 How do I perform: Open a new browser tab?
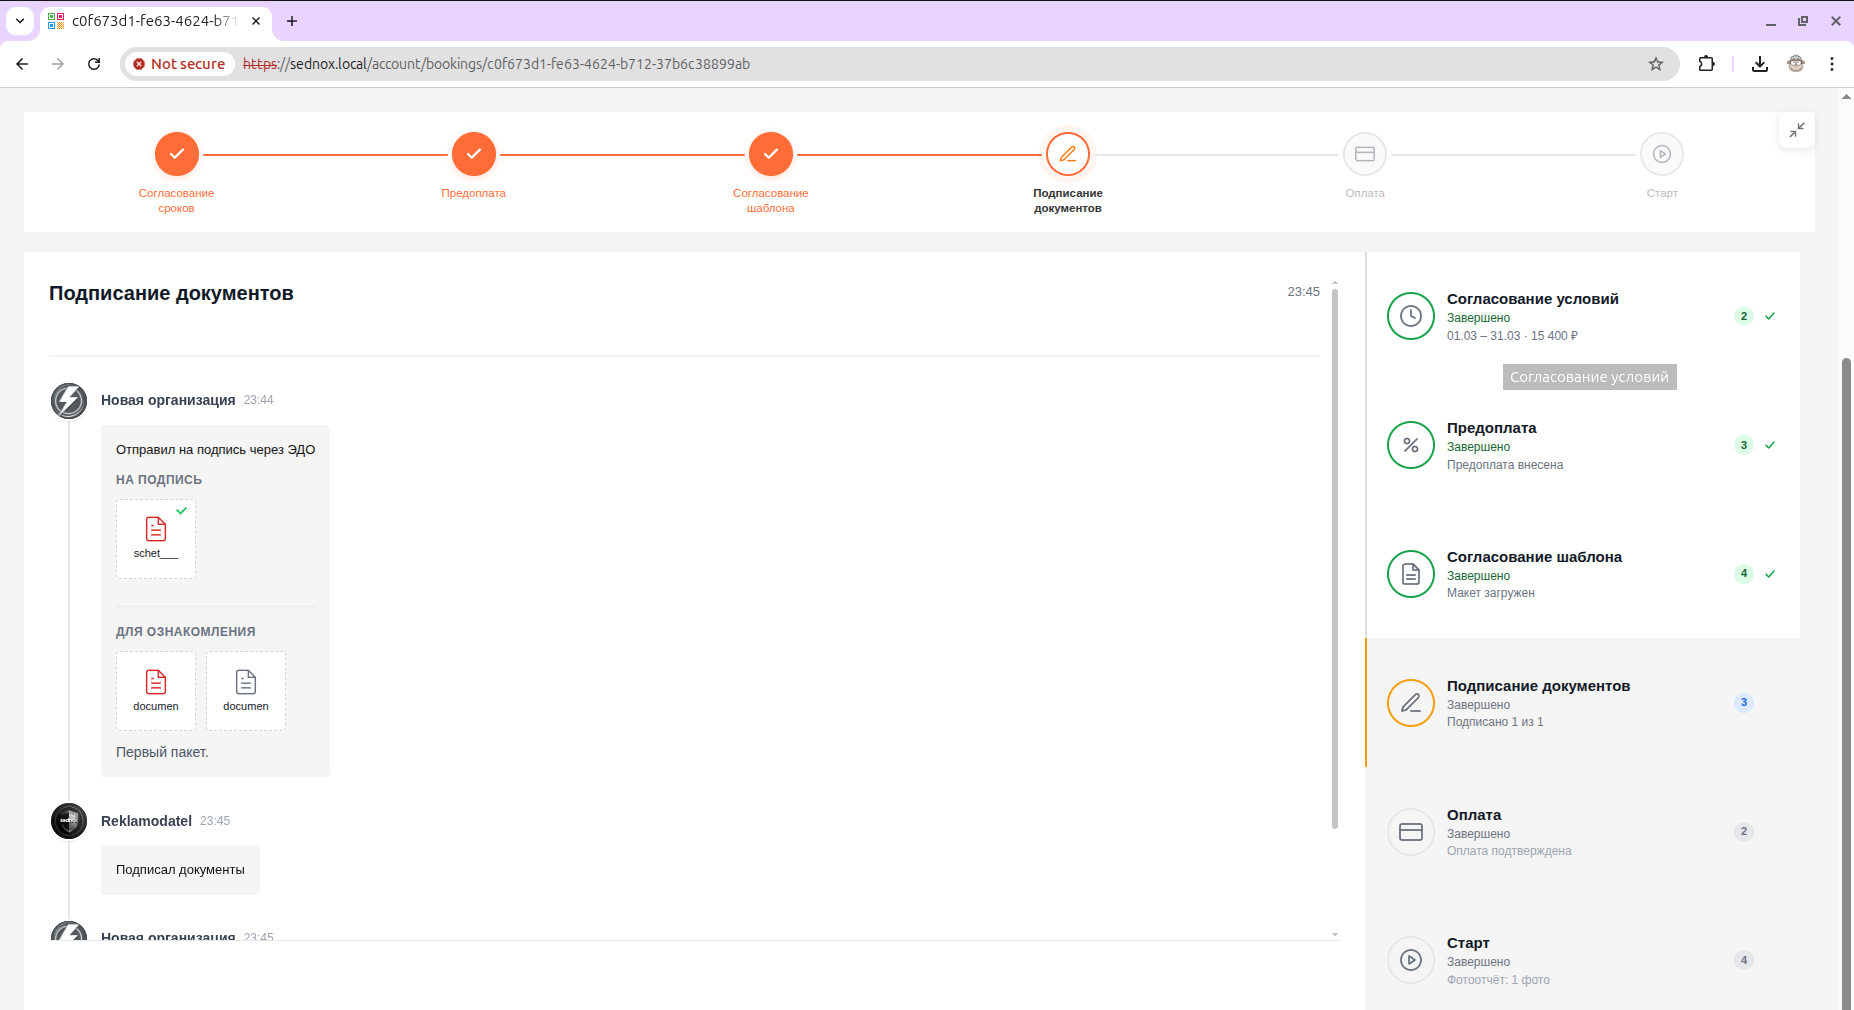click(292, 20)
